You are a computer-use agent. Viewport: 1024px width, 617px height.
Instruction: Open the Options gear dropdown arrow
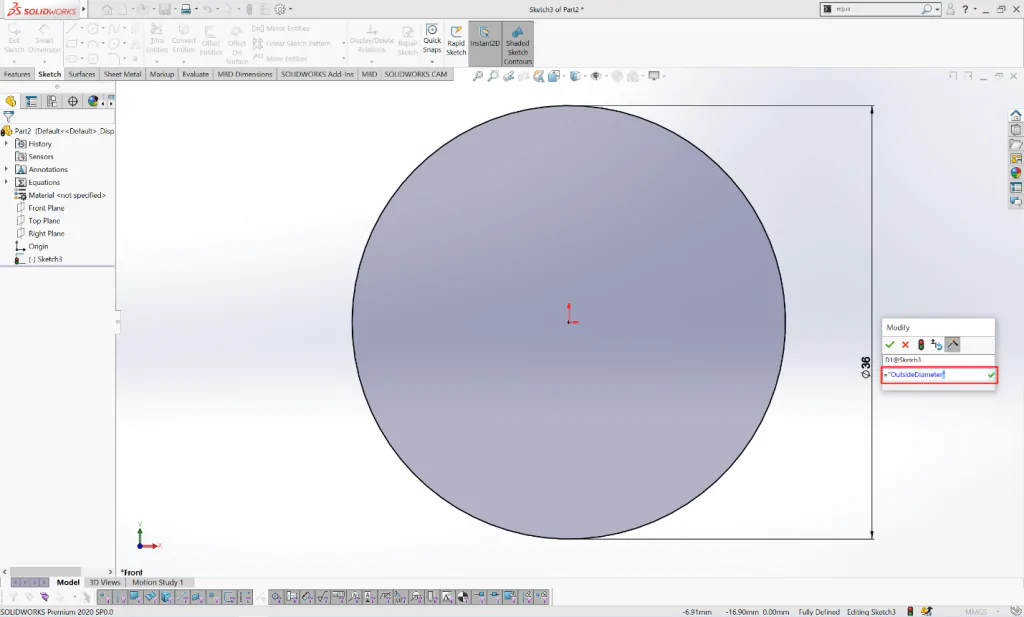pos(291,9)
